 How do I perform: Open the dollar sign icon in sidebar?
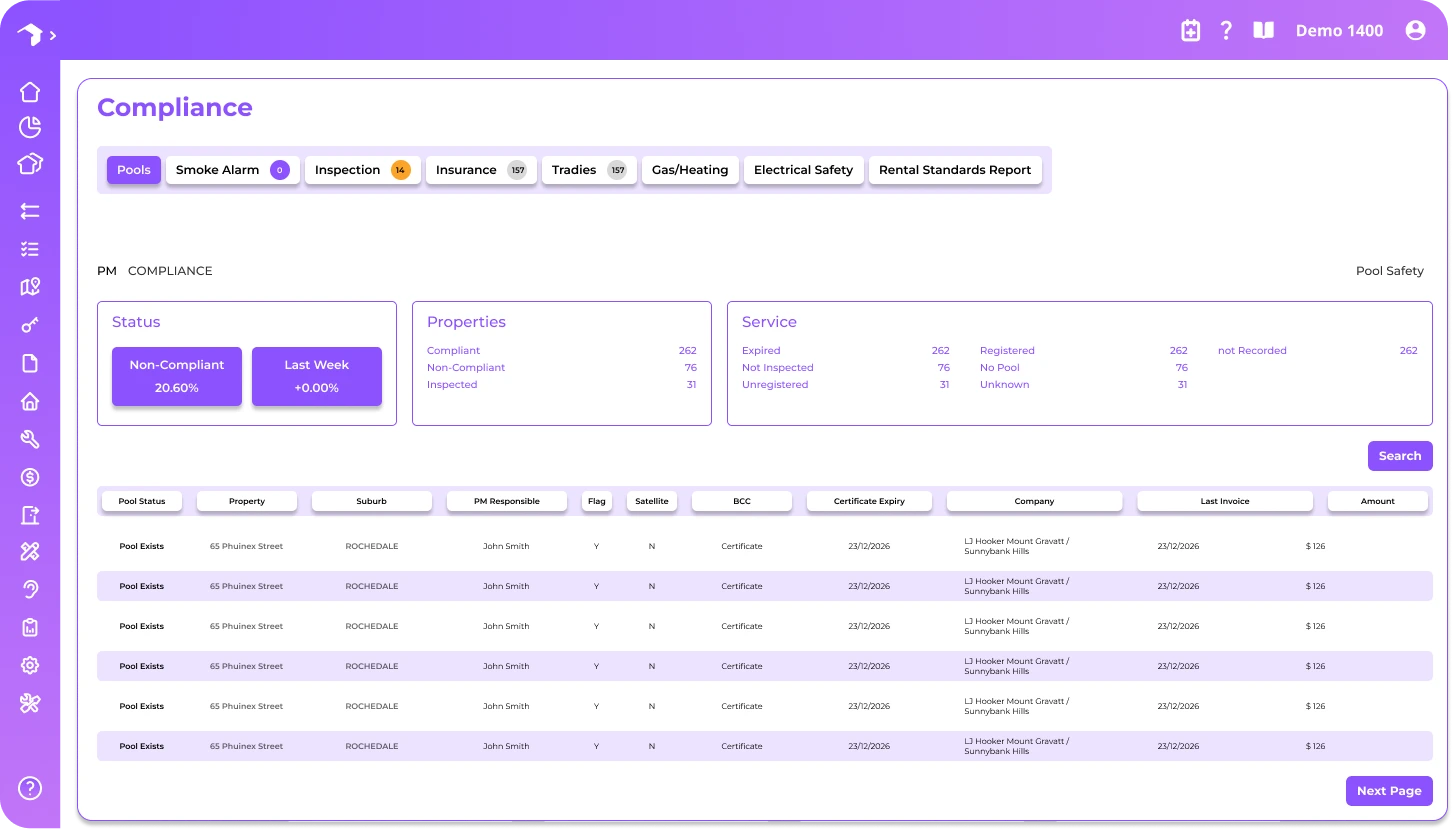click(x=30, y=477)
